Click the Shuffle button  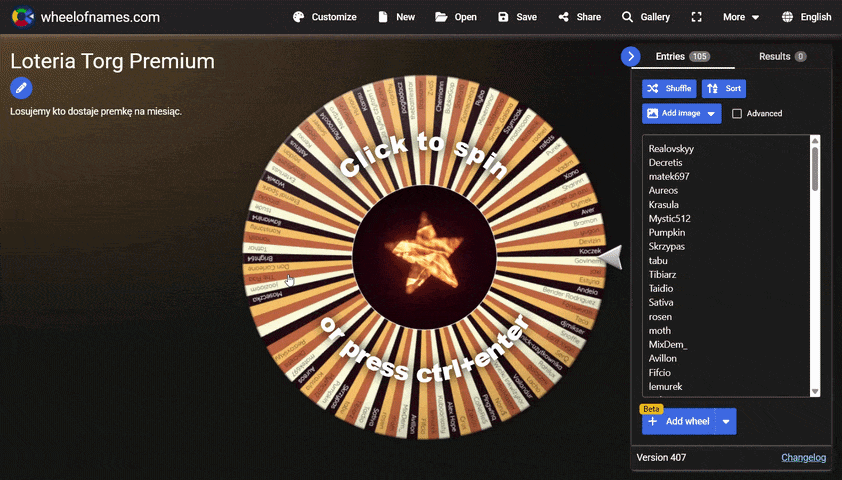pos(669,89)
